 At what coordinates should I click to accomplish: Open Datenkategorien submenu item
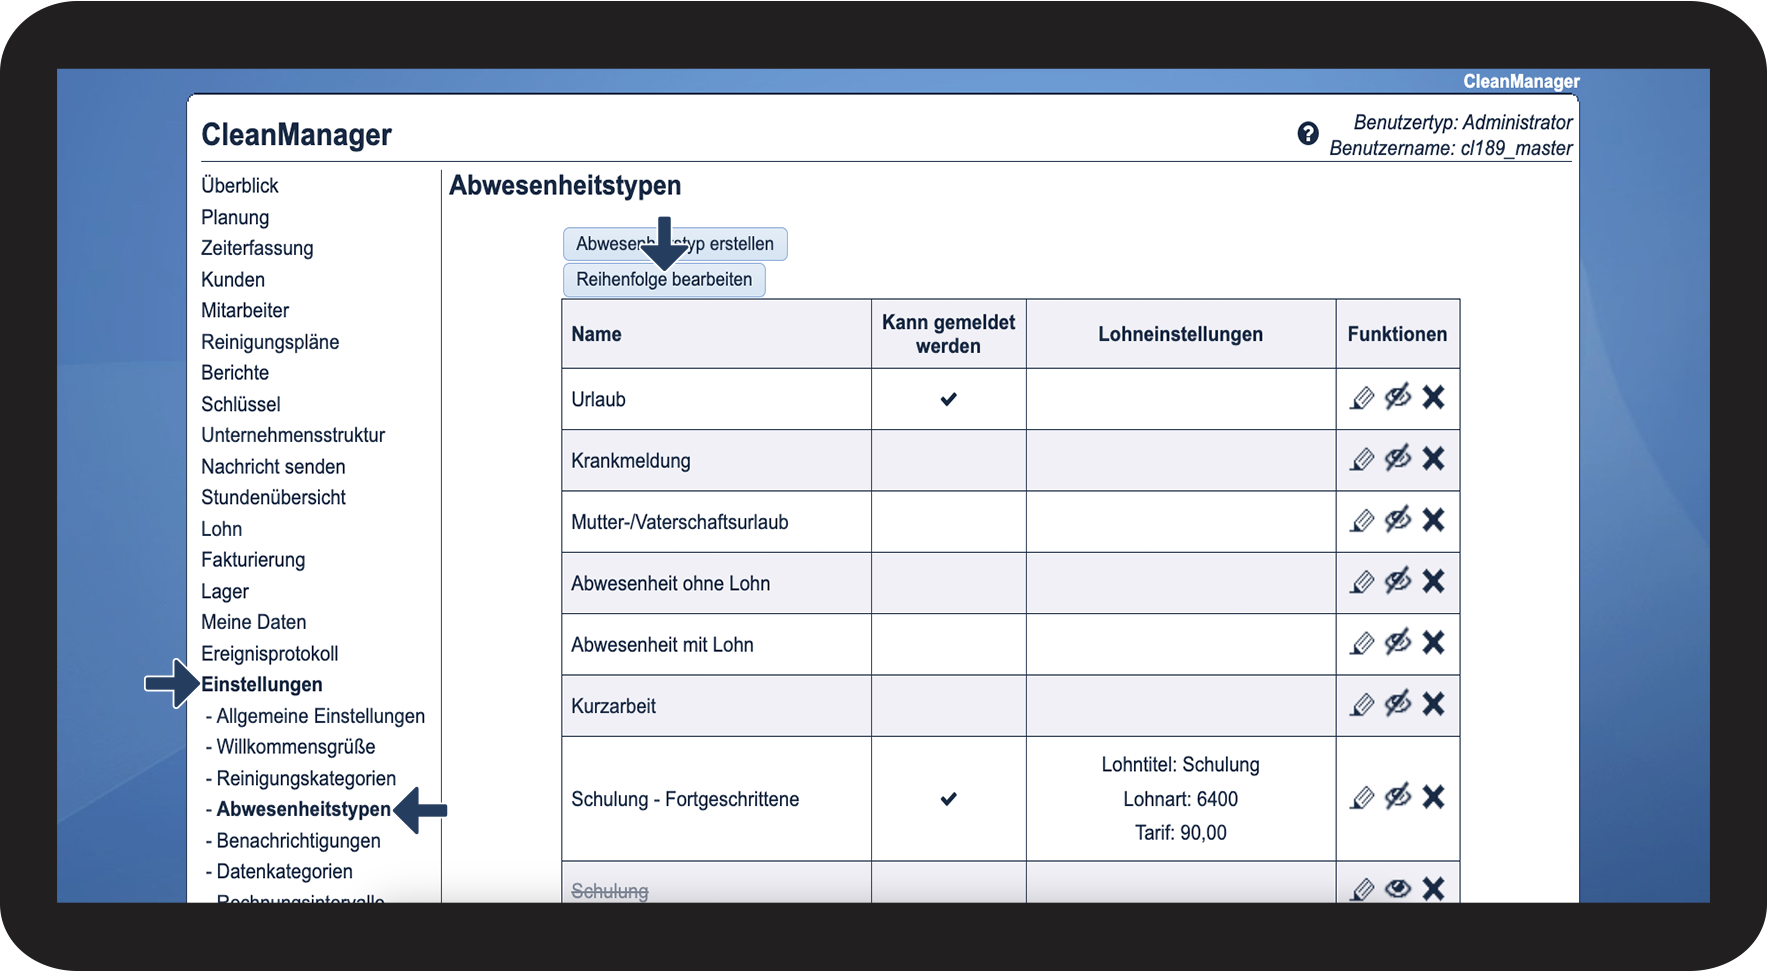click(285, 872)
